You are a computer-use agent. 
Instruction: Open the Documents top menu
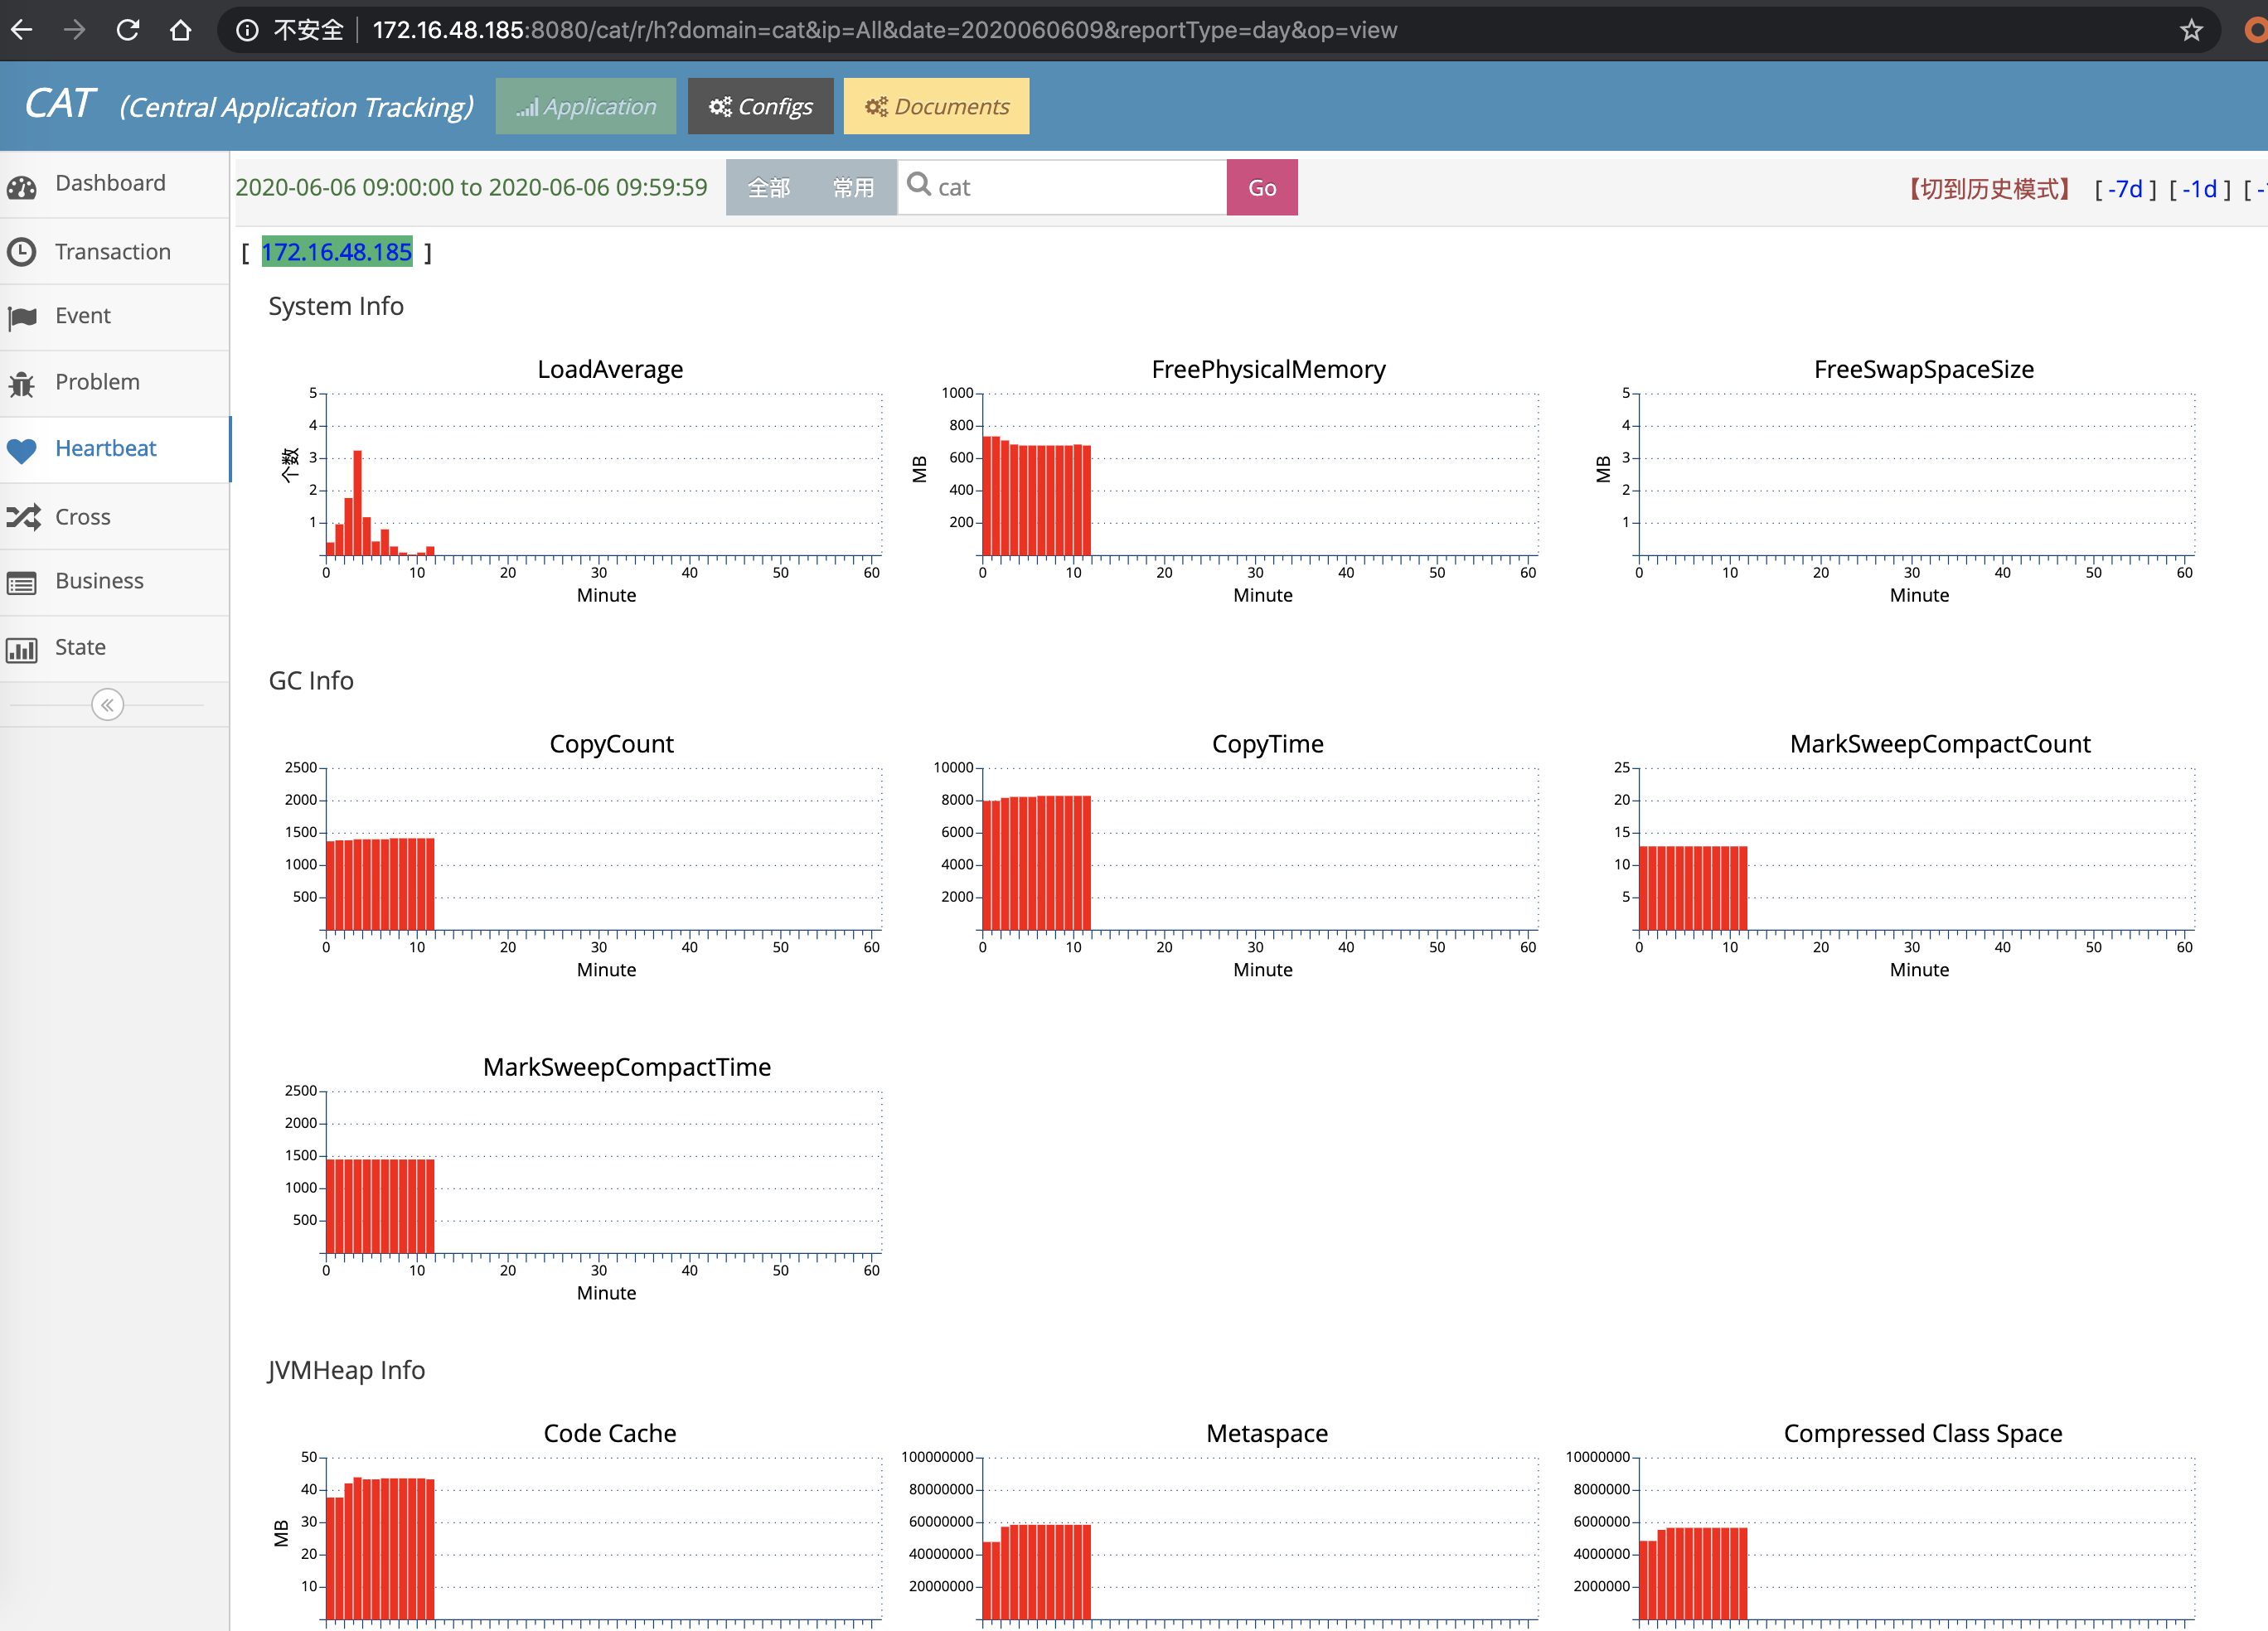[x=936, y=106]
